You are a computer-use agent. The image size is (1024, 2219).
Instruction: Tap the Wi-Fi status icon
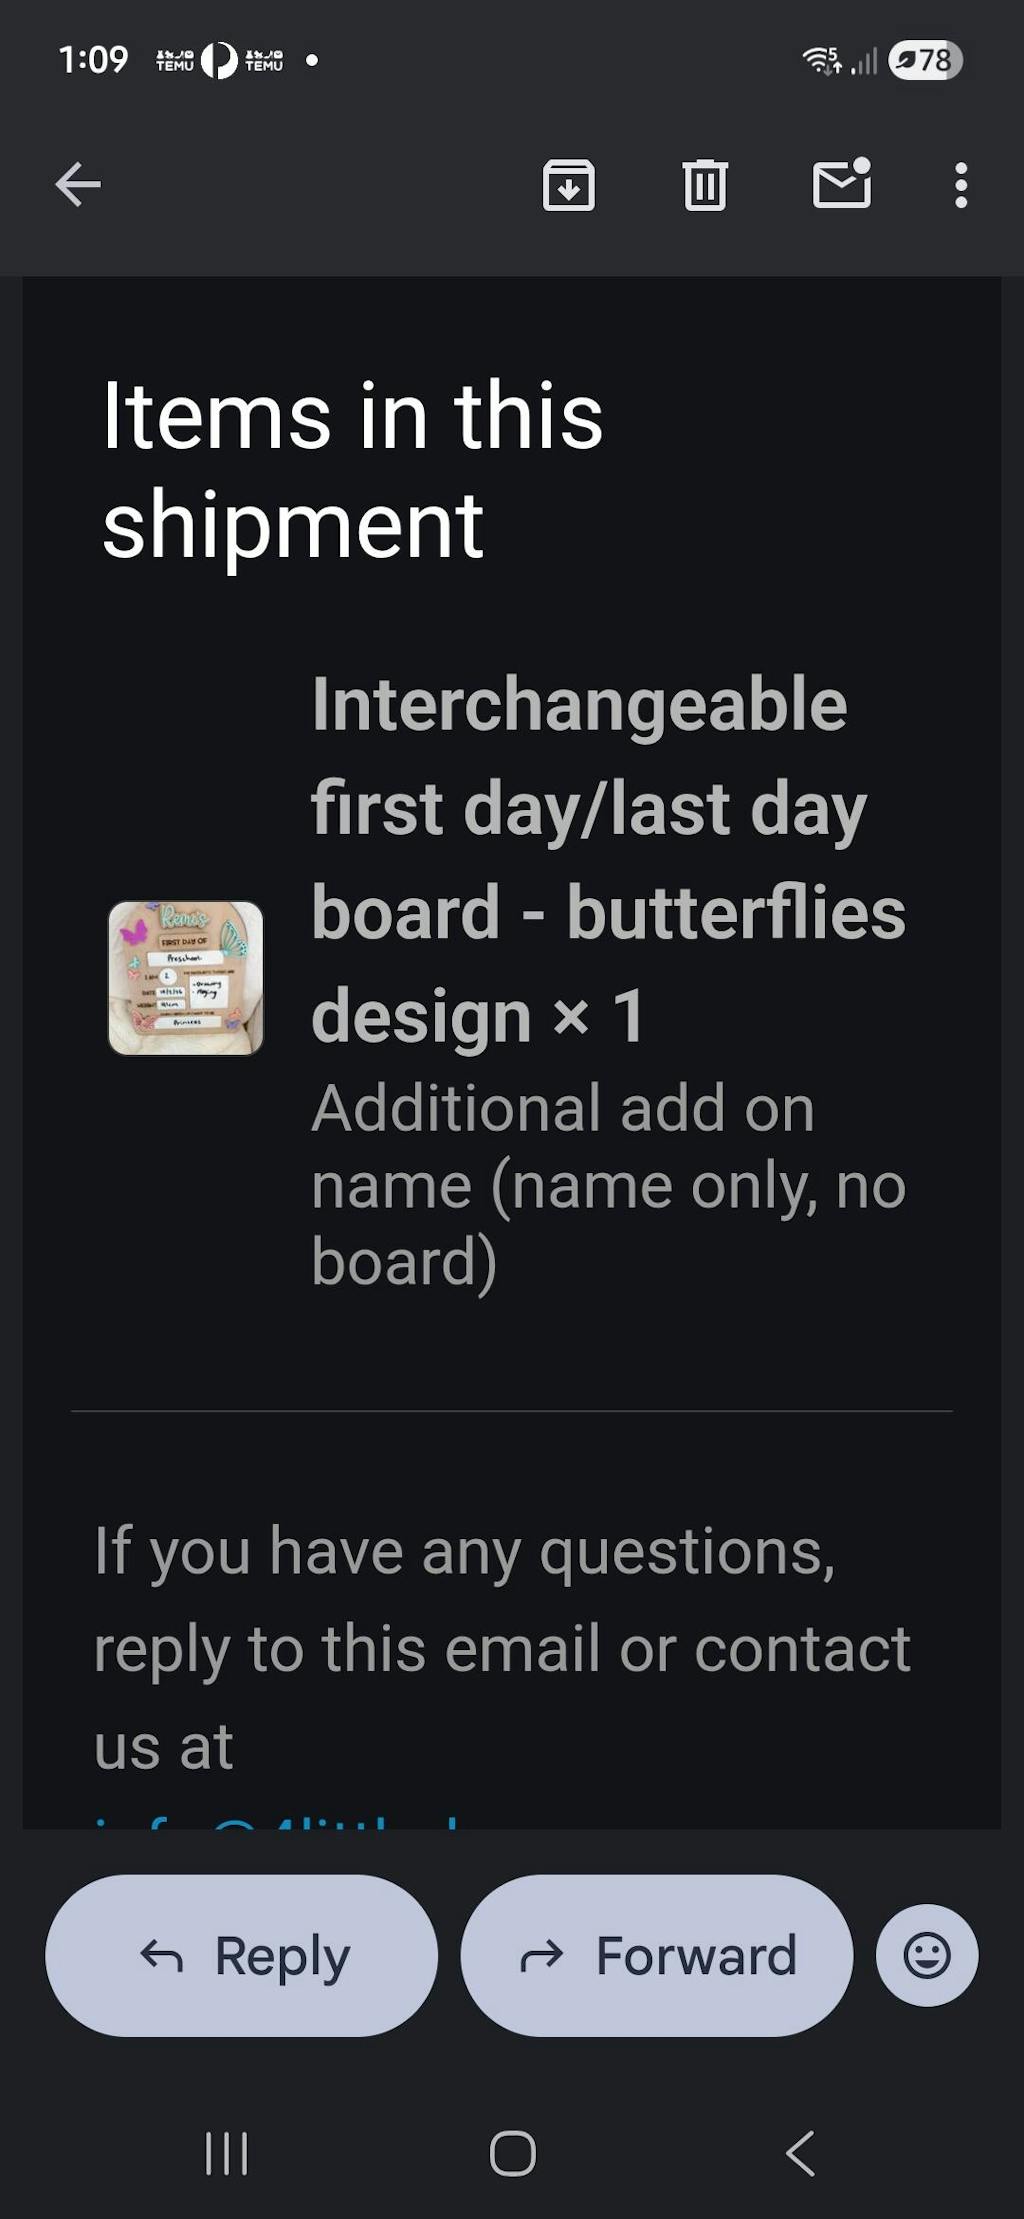(x=822, y=60)
